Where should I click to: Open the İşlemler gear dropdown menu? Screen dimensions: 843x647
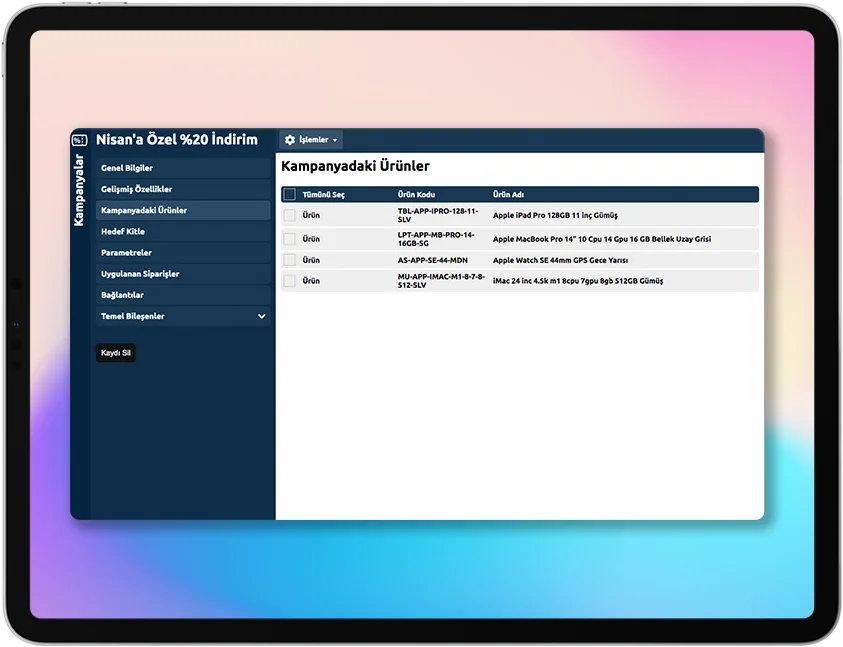coord(311,140)
